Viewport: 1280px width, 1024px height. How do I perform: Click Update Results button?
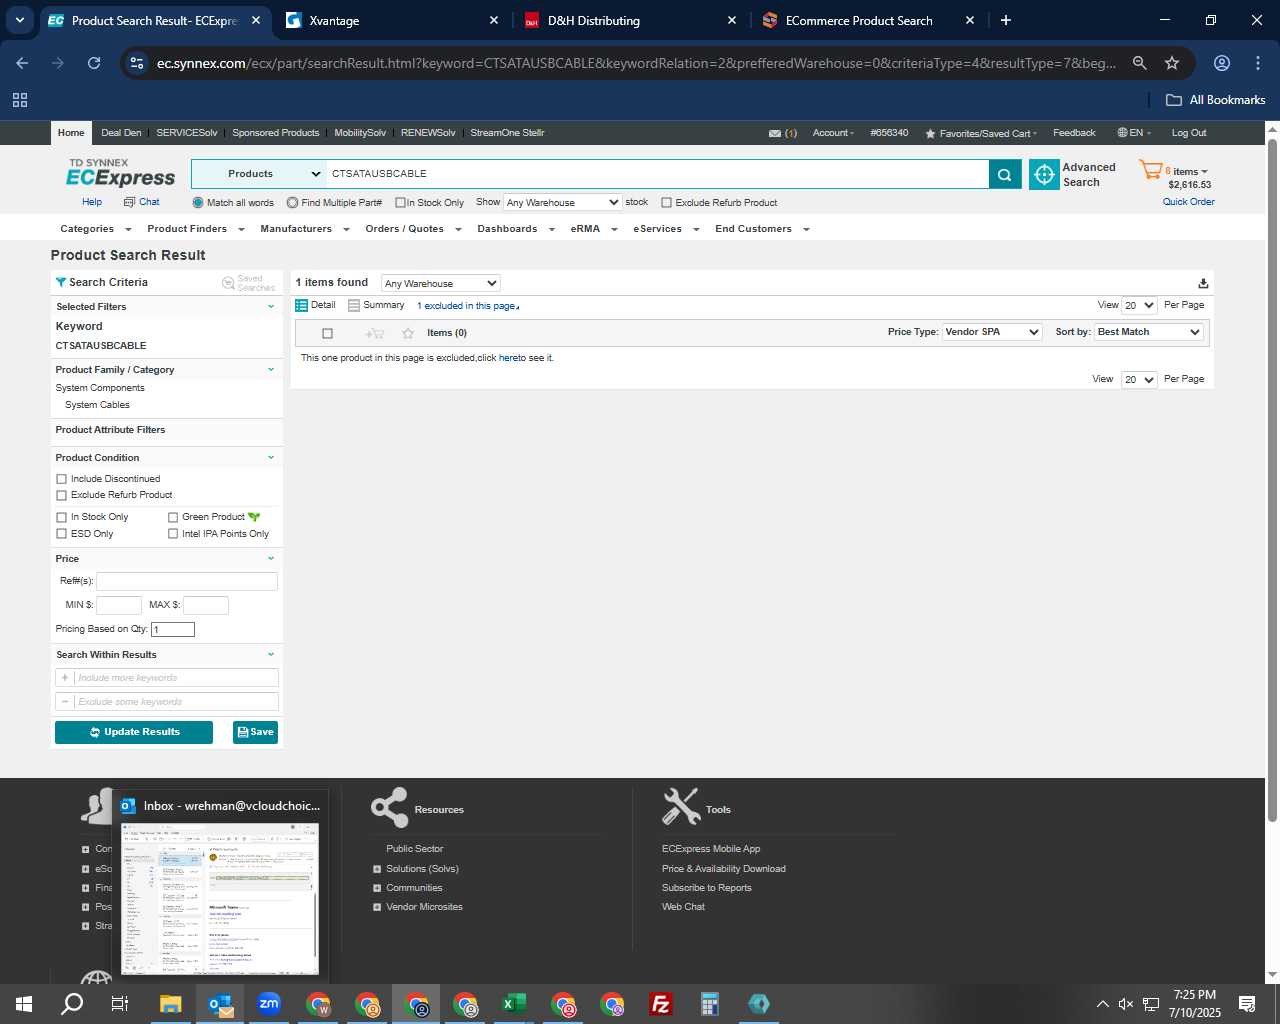click(134, 732)
